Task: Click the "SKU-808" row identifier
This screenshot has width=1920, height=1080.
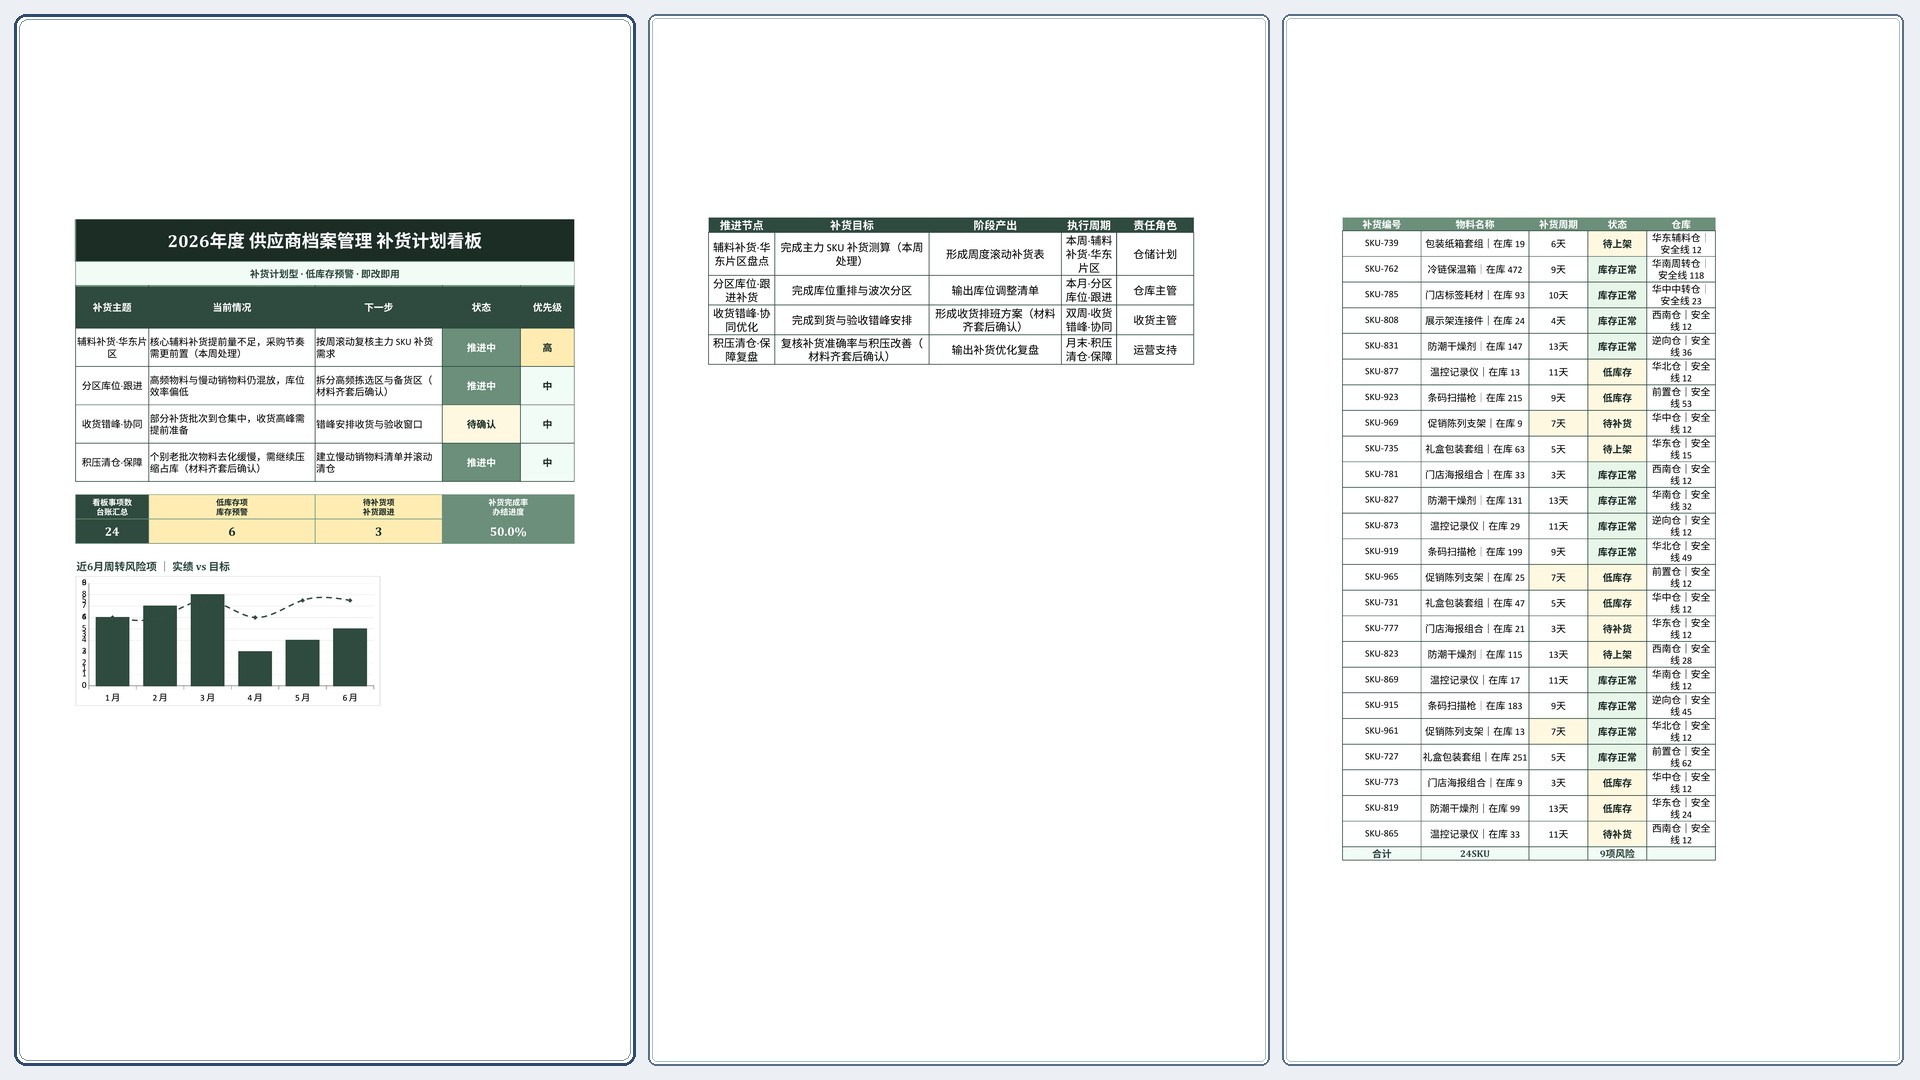Action: (x=1382, y=321)
